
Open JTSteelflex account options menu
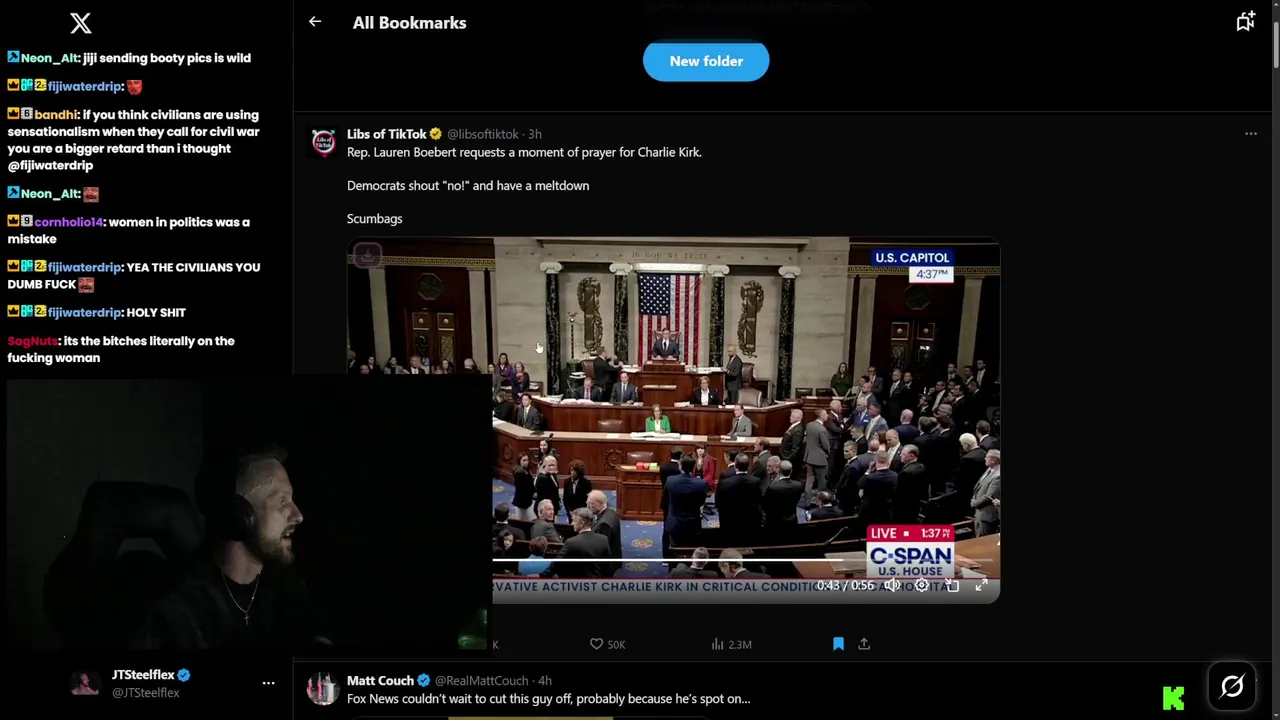(x=268, y=683)
